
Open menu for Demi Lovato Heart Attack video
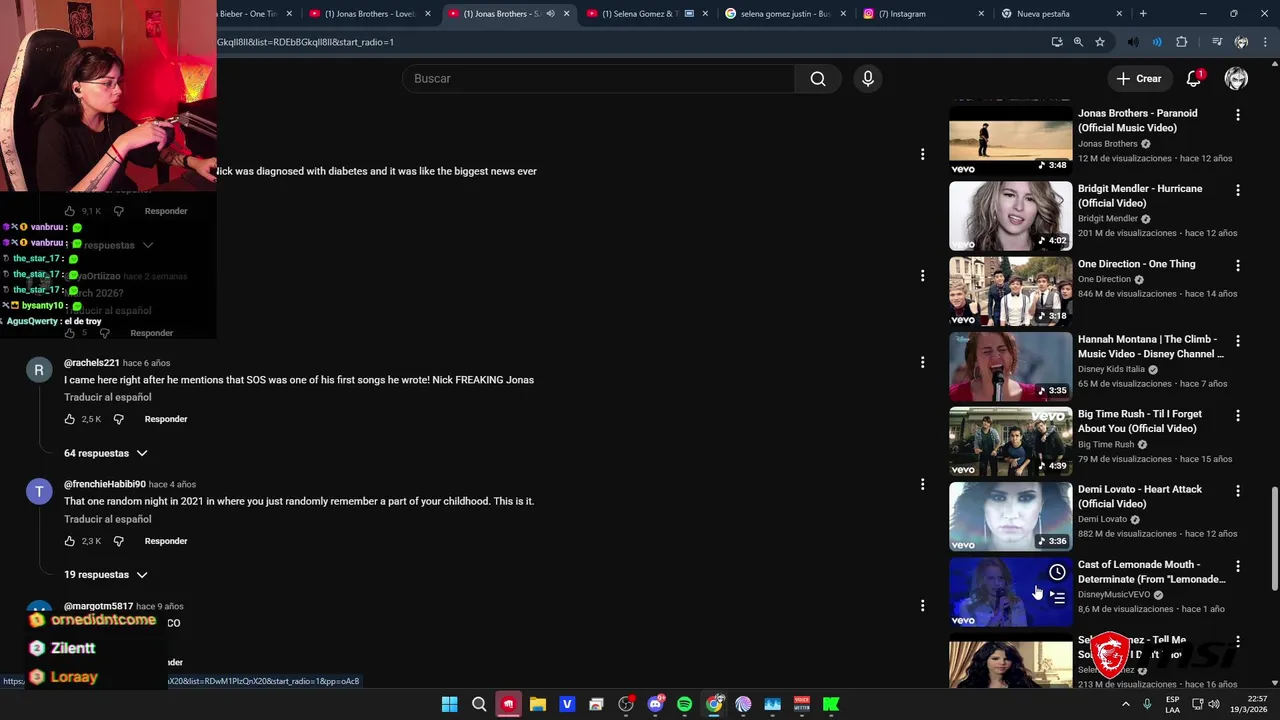(1238, 491)
